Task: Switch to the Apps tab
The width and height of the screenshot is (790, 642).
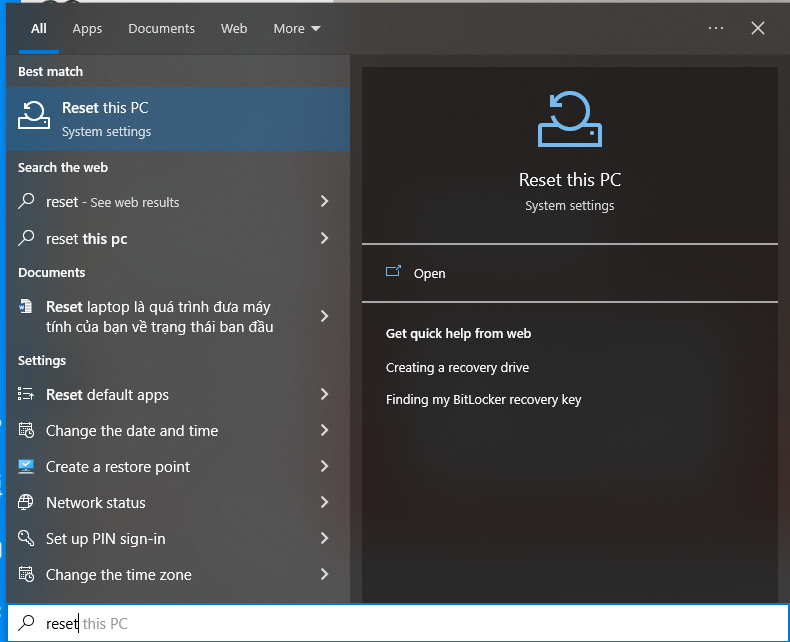Action: pos(87,29)
